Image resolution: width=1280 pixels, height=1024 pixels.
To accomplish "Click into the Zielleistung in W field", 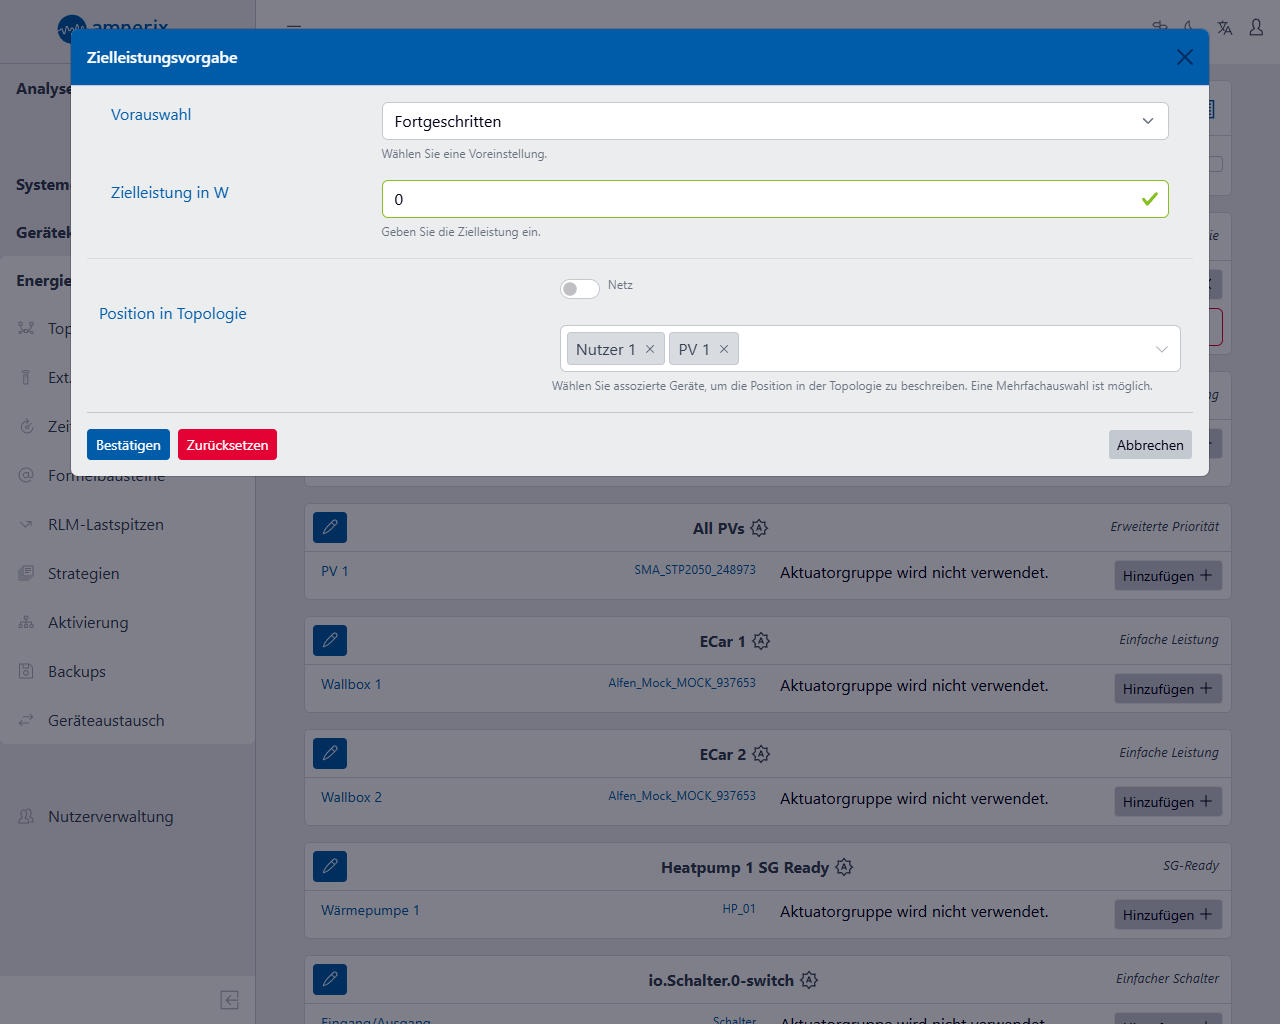I will [x=760, y=199].
